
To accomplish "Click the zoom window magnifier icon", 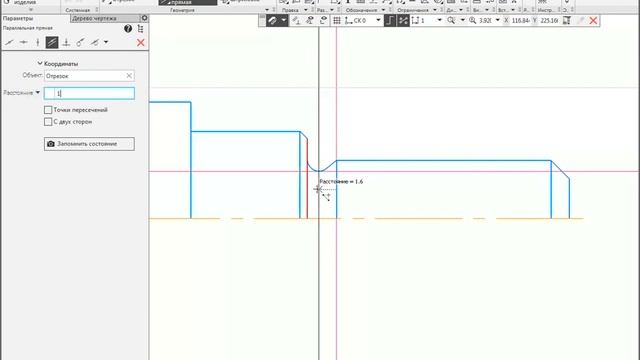I will click(x=451, y=20).
